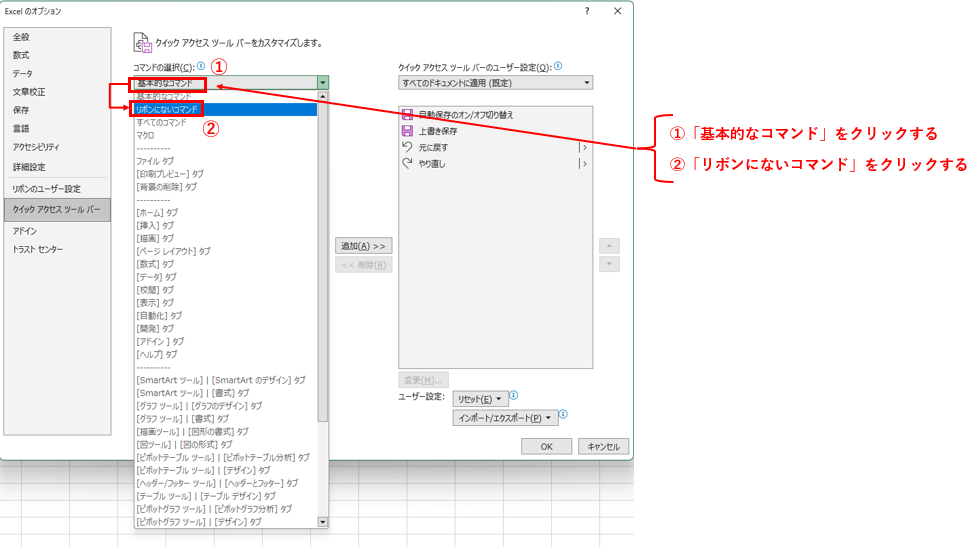Click the autosave toggle command icon

click(x=407, y=115)
